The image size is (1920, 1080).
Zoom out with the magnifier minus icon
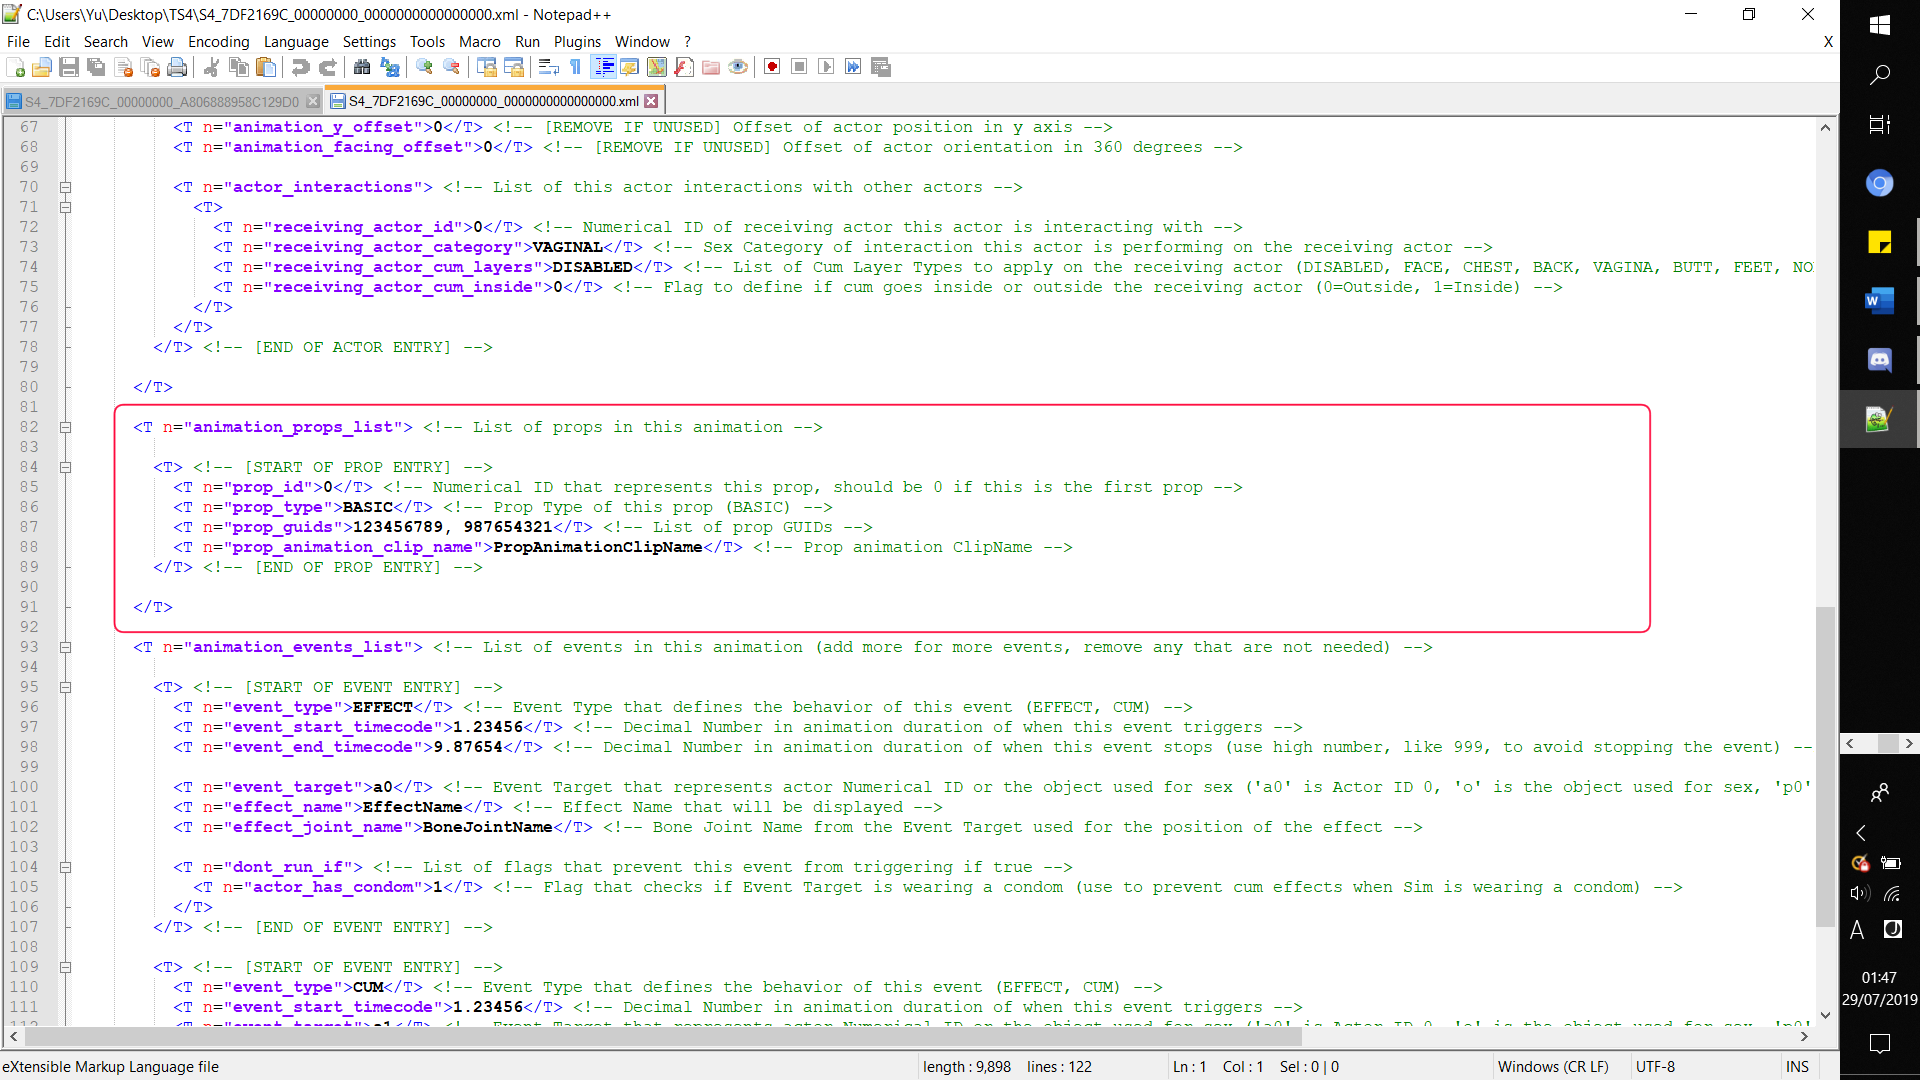(x=452, y=67)
